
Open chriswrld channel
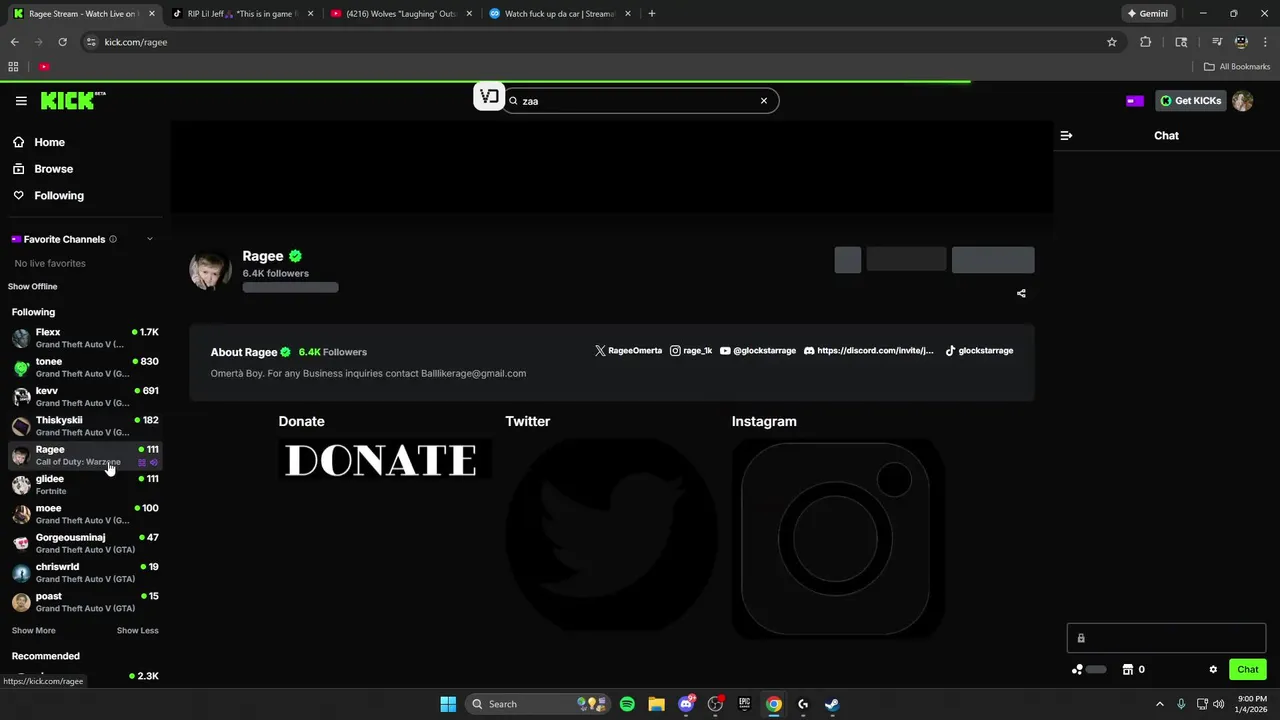point(84,573)
